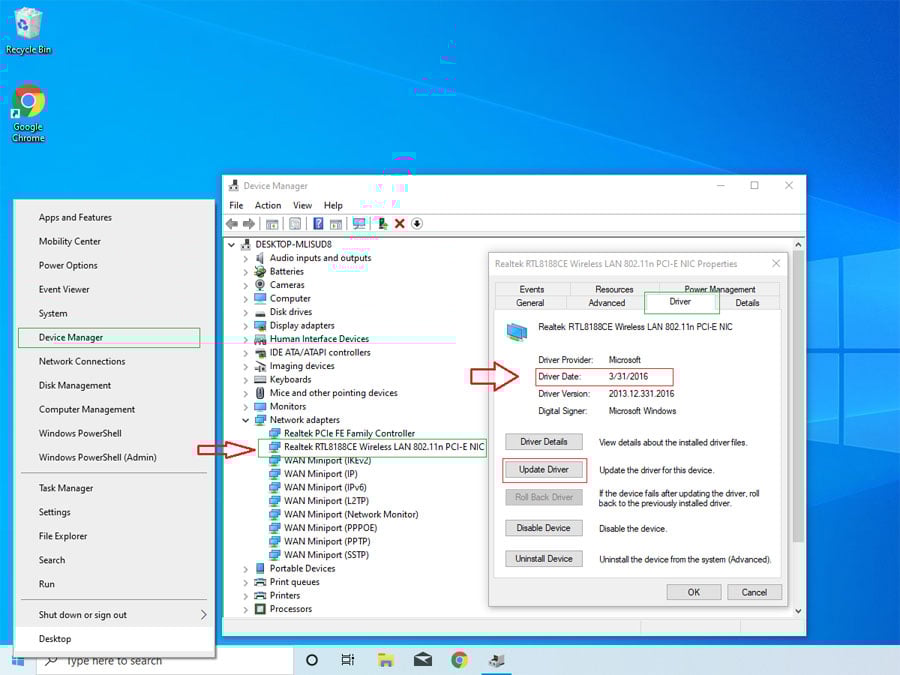Click the circled down-arrow toolbar icon

coord(417,224)
